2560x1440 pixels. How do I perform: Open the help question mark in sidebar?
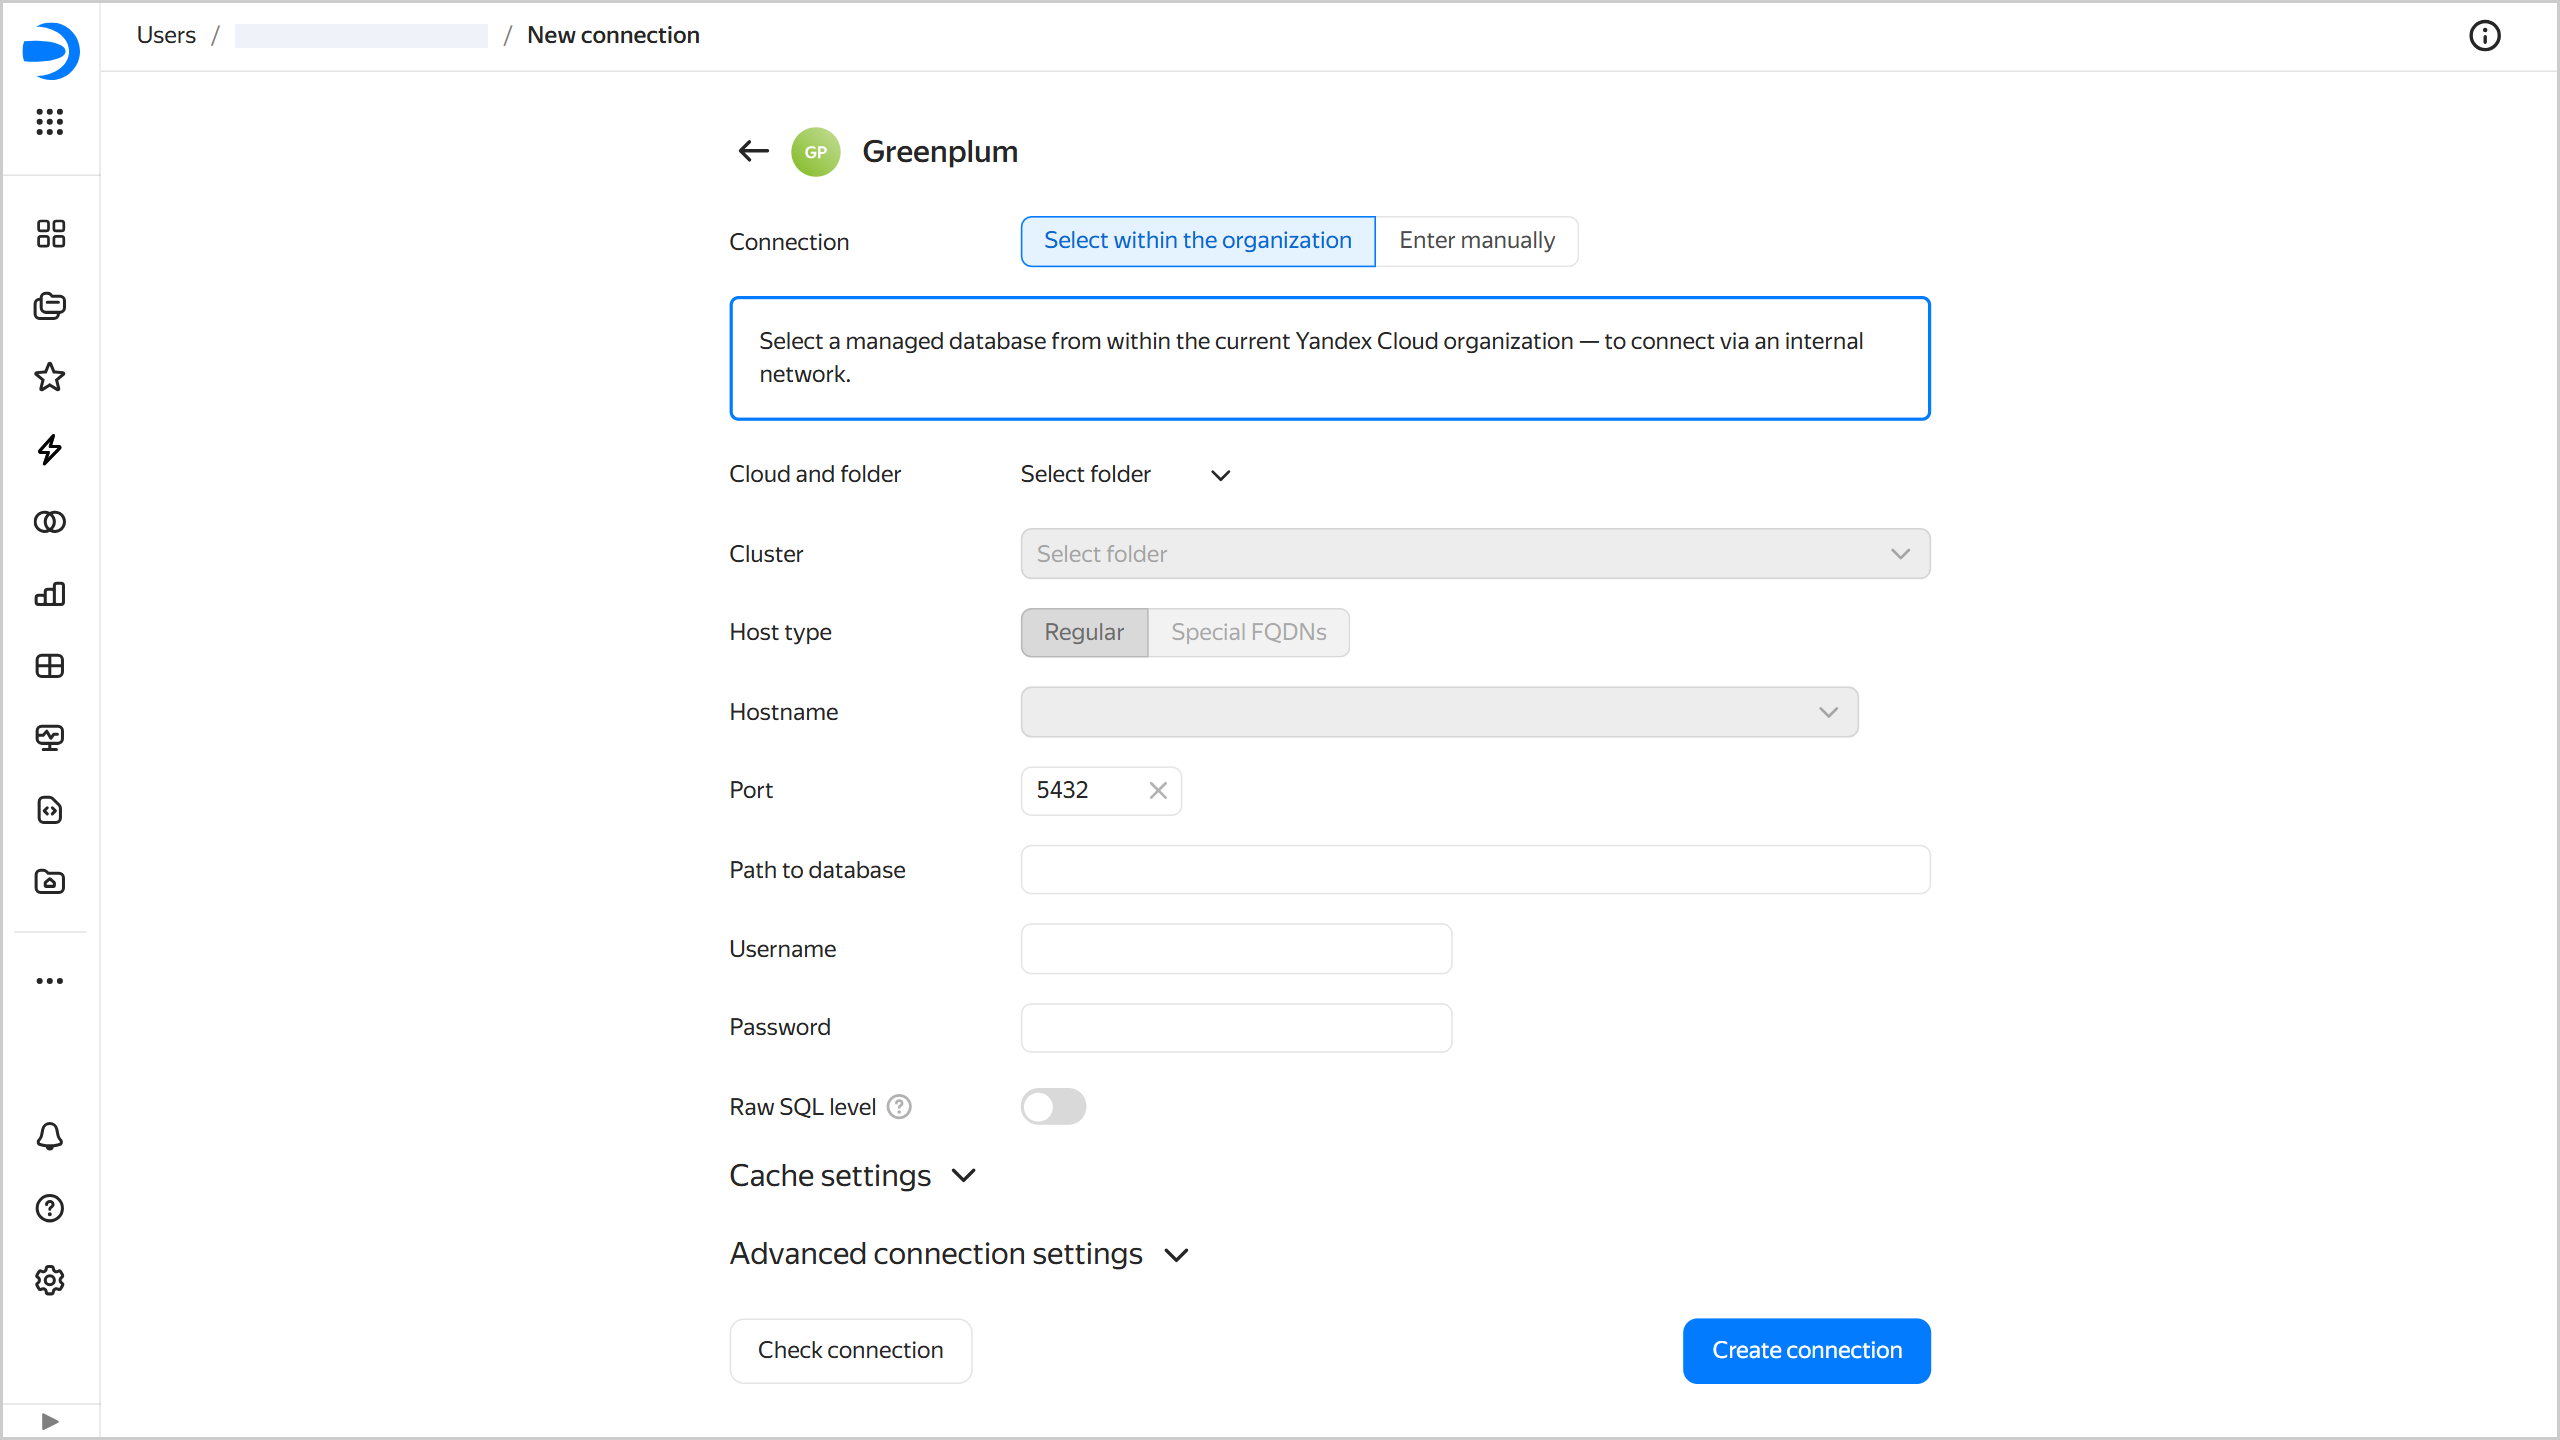coord(50,1208)
